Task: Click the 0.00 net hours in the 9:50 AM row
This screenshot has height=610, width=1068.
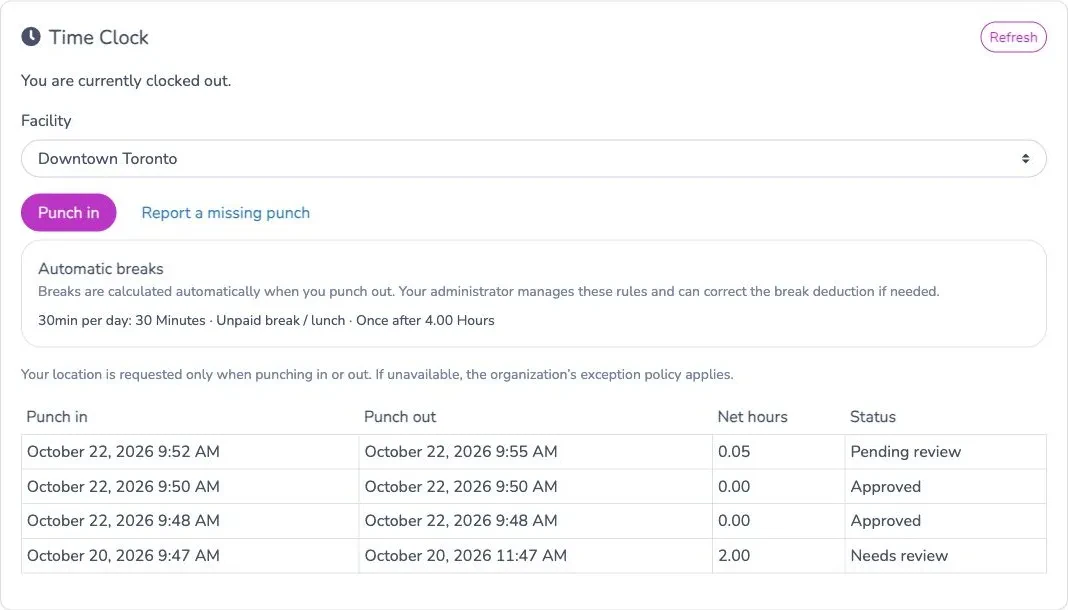Action: coord(734,487)
